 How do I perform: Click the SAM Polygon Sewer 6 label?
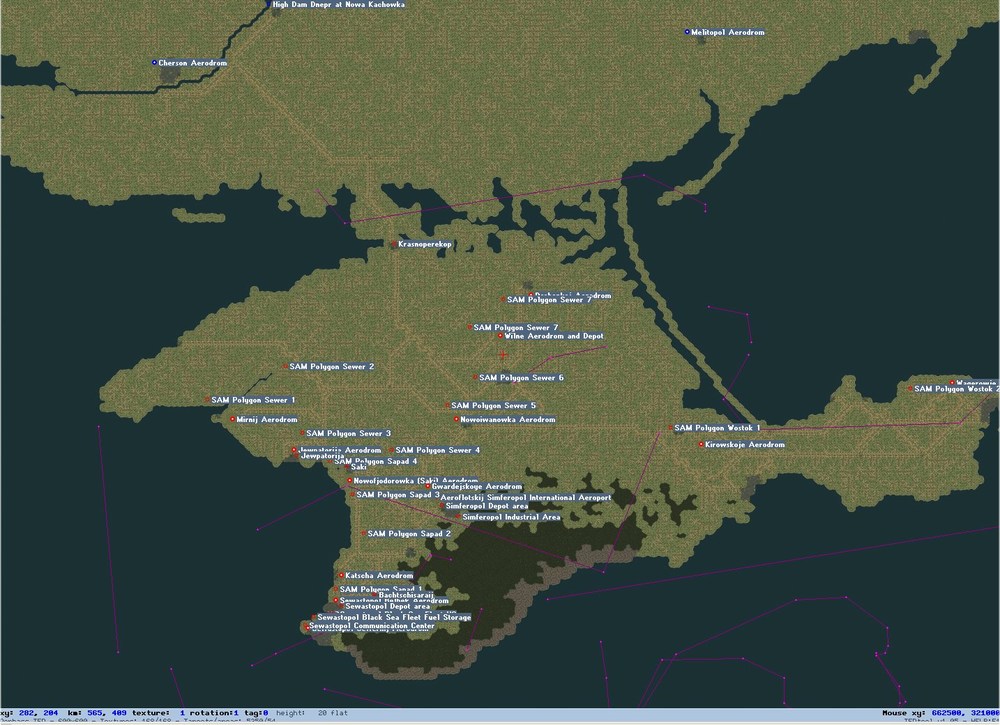point(522,377)
